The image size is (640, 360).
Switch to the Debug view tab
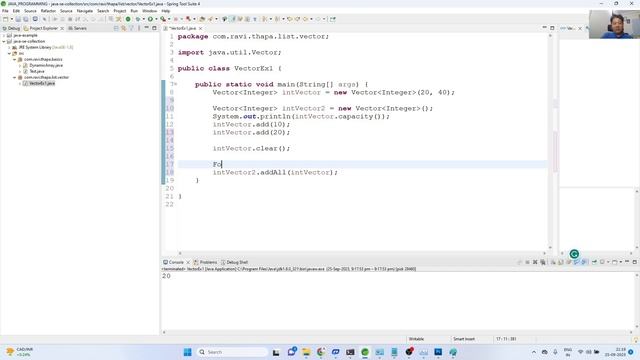coord(11,28)
